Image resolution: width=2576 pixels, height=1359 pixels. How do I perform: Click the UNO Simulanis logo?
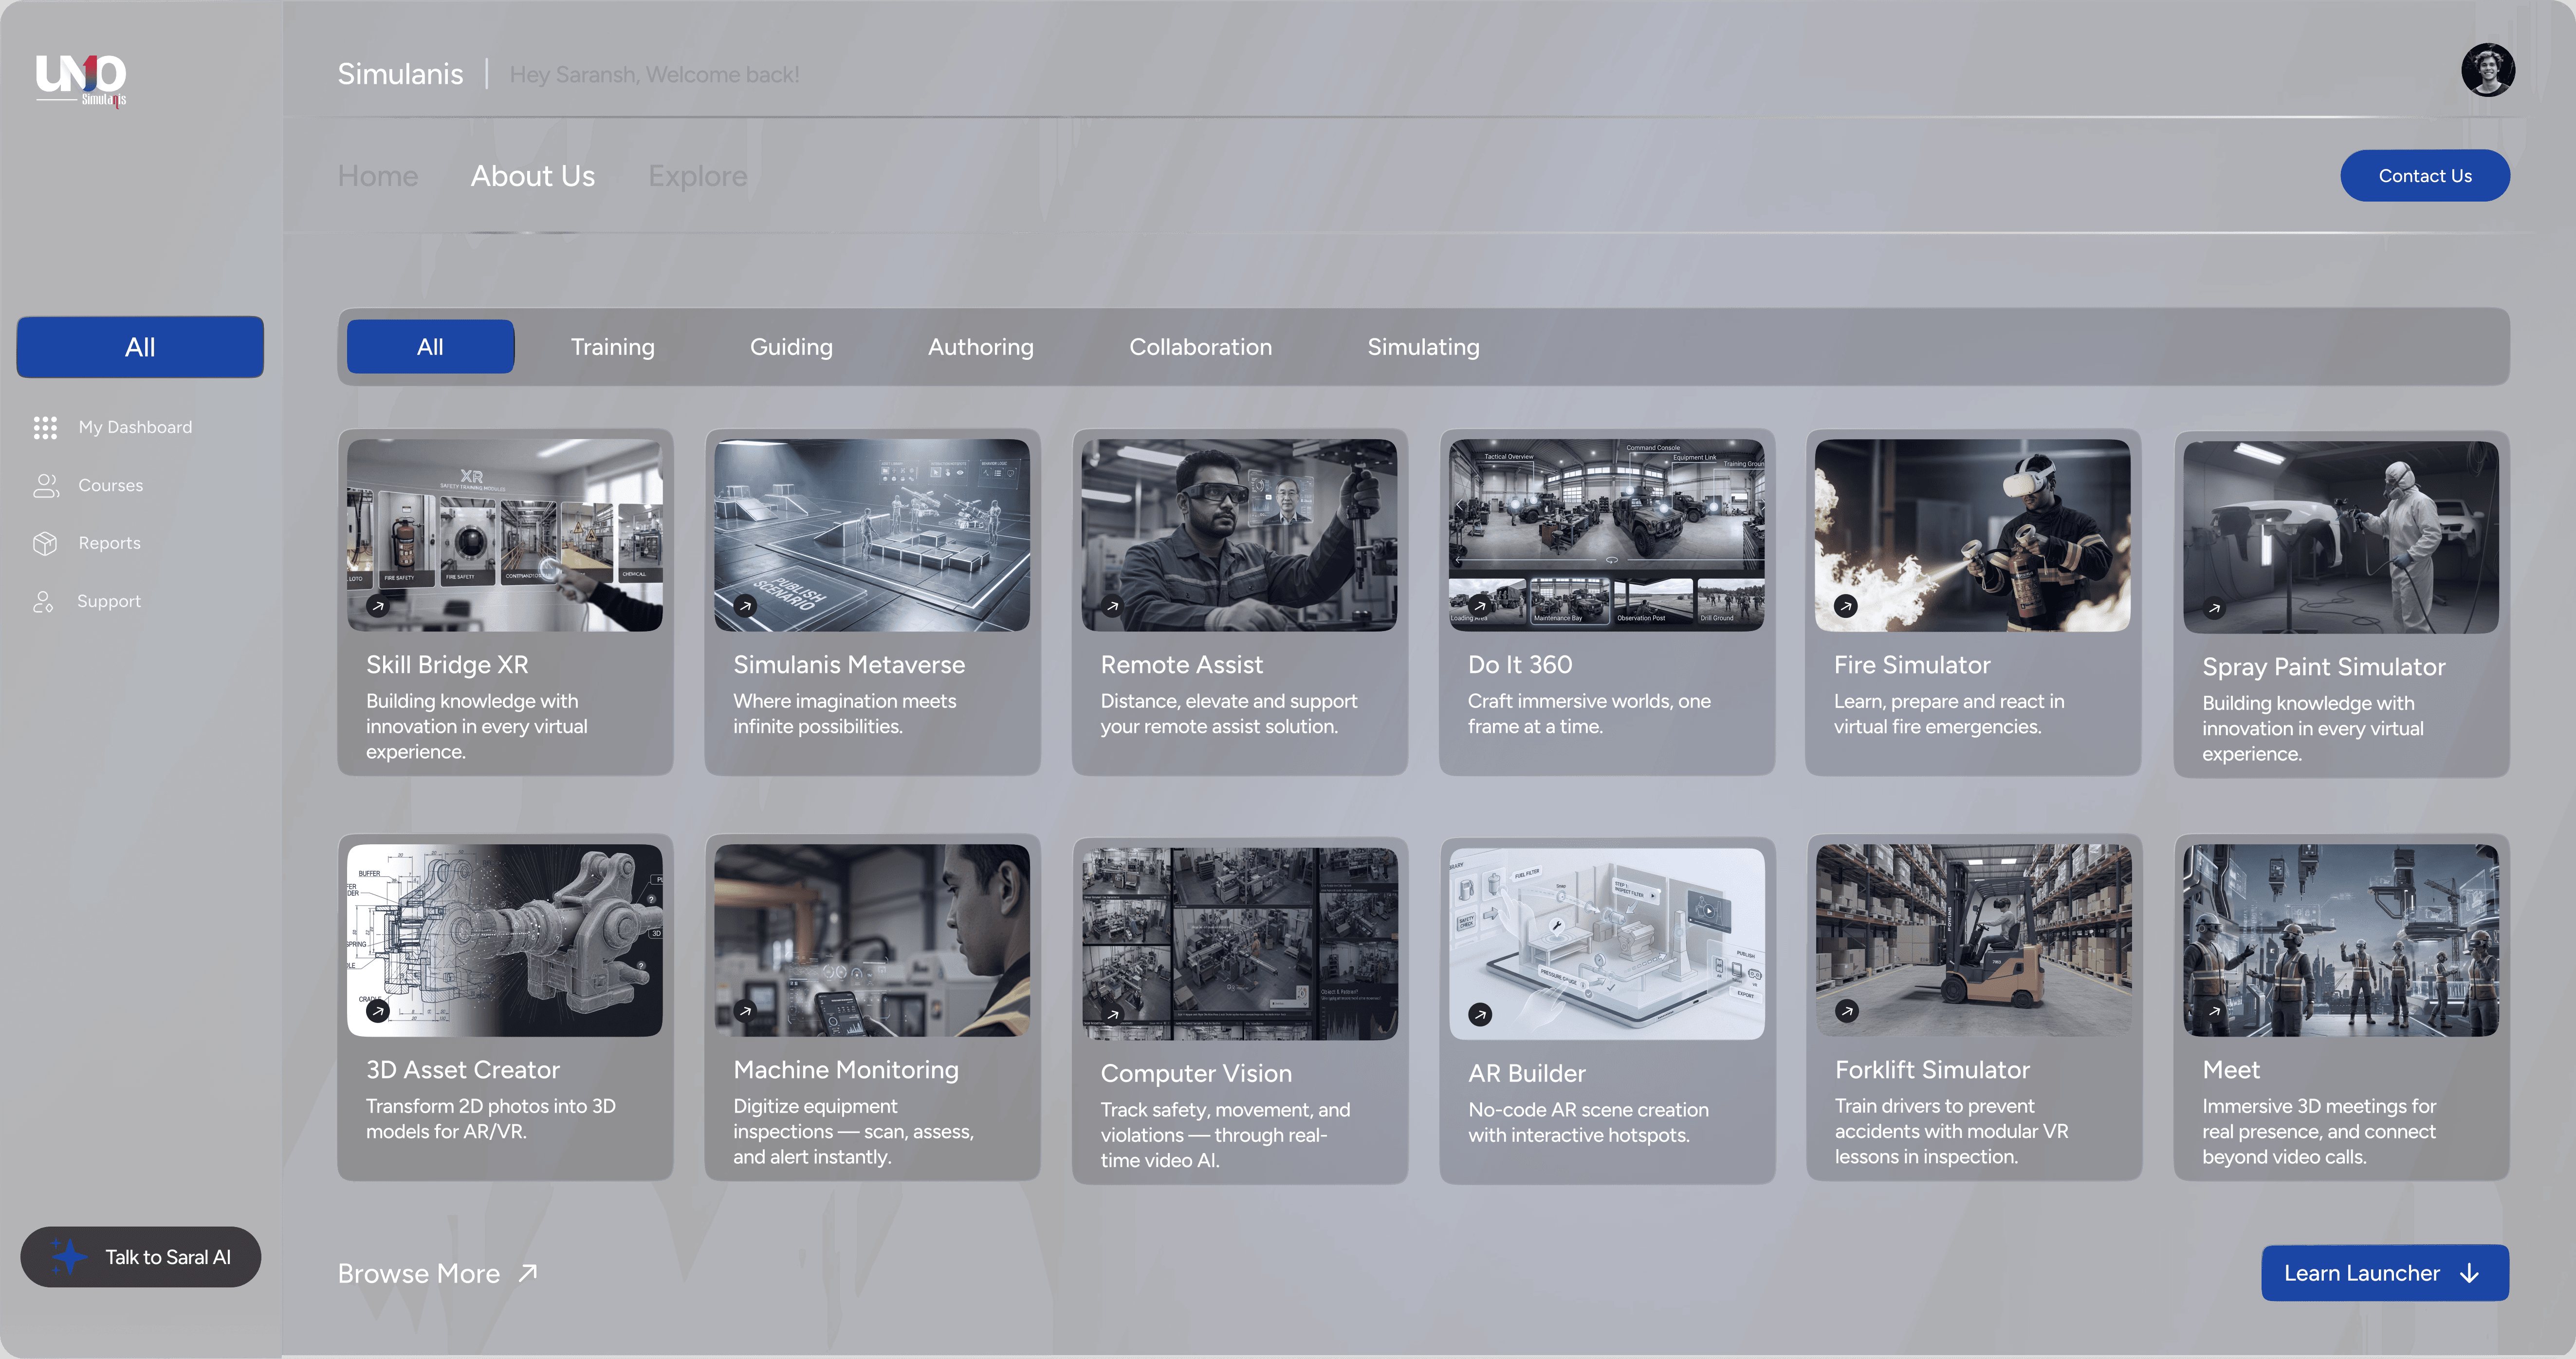(81, 79)
